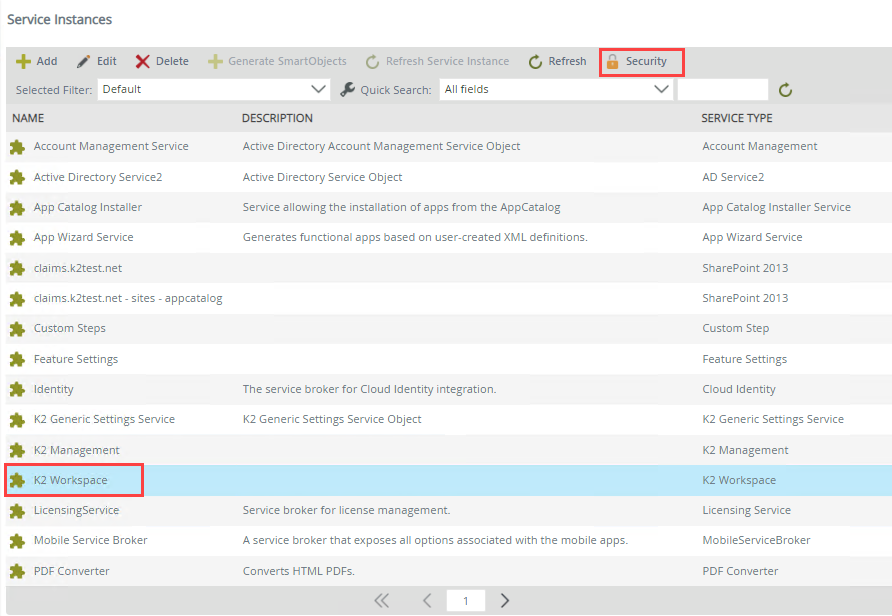
Task: Click the 'Custom Step' service type cell
Action: pos(736,328)
